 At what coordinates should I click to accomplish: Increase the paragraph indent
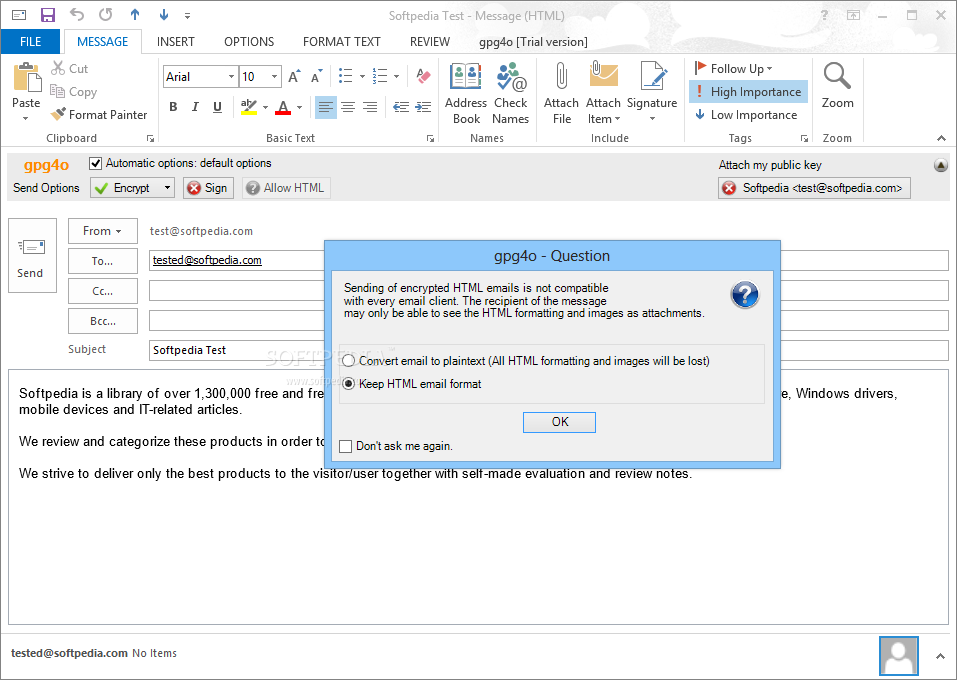423,107
